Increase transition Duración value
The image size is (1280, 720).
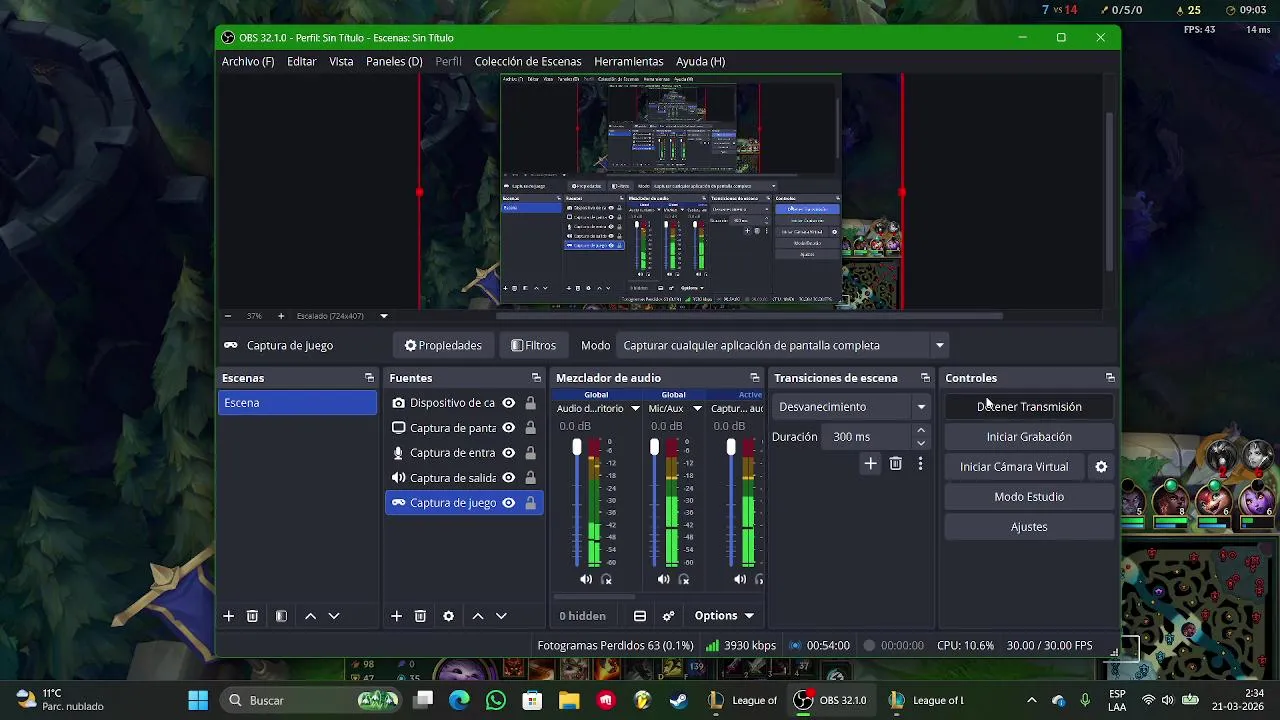[x=921, y=431]
